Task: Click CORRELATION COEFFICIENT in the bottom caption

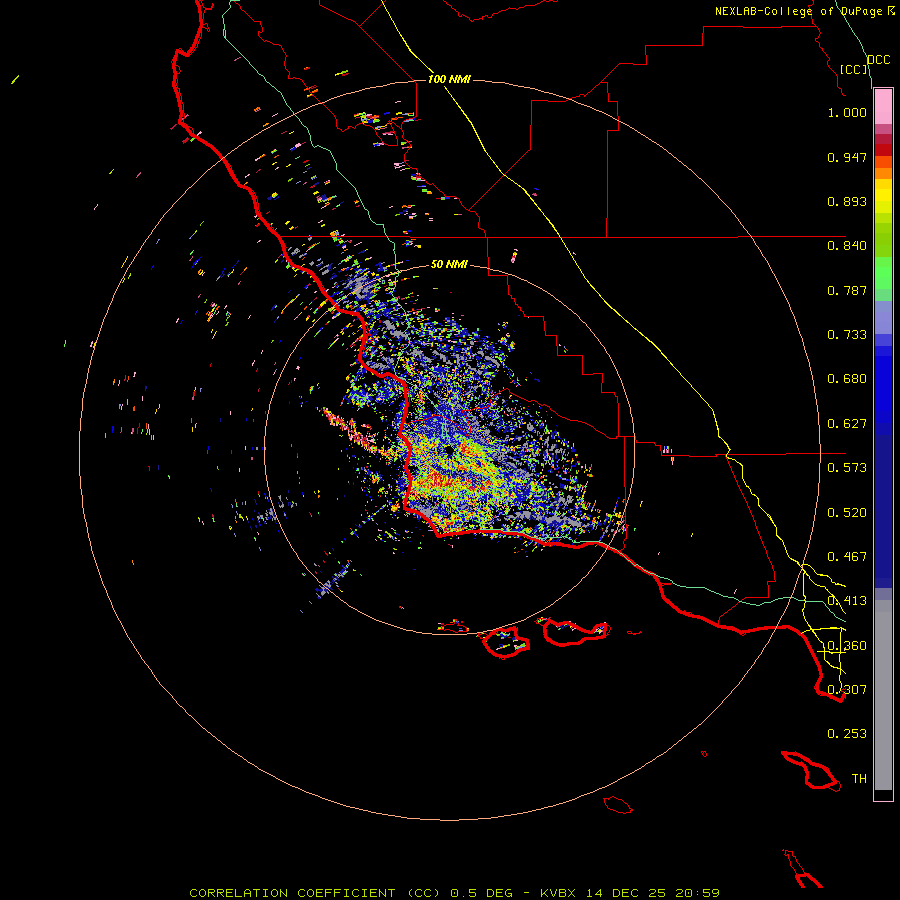Action: point(292,893)
